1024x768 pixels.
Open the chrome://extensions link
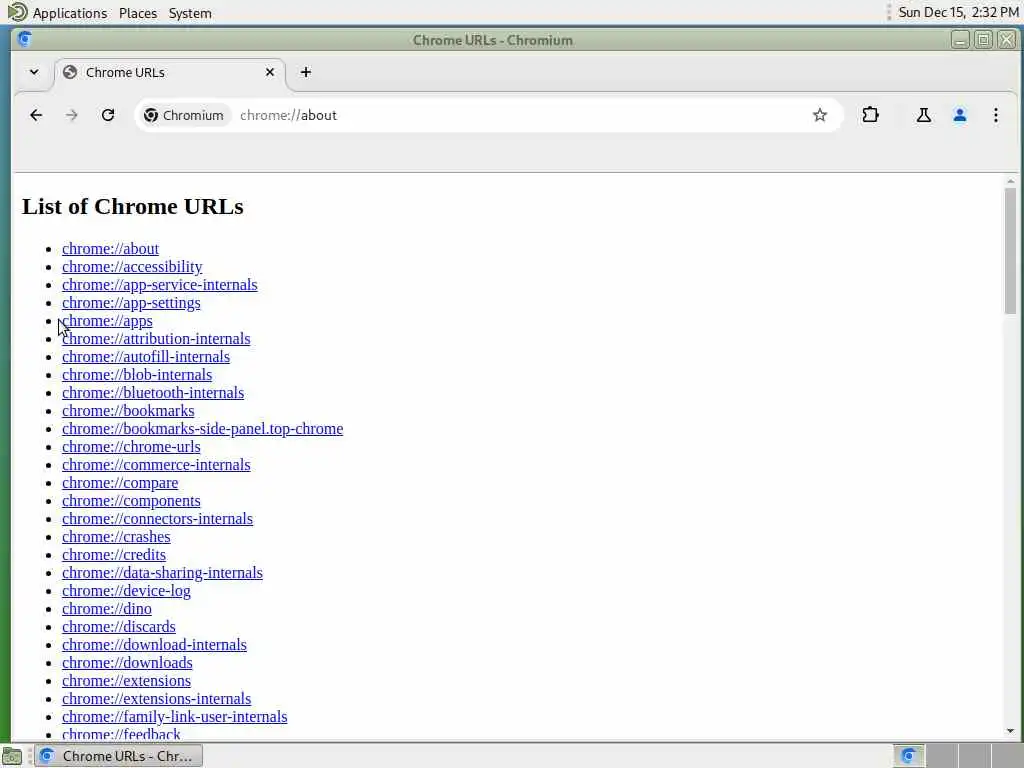click(126, 680)
